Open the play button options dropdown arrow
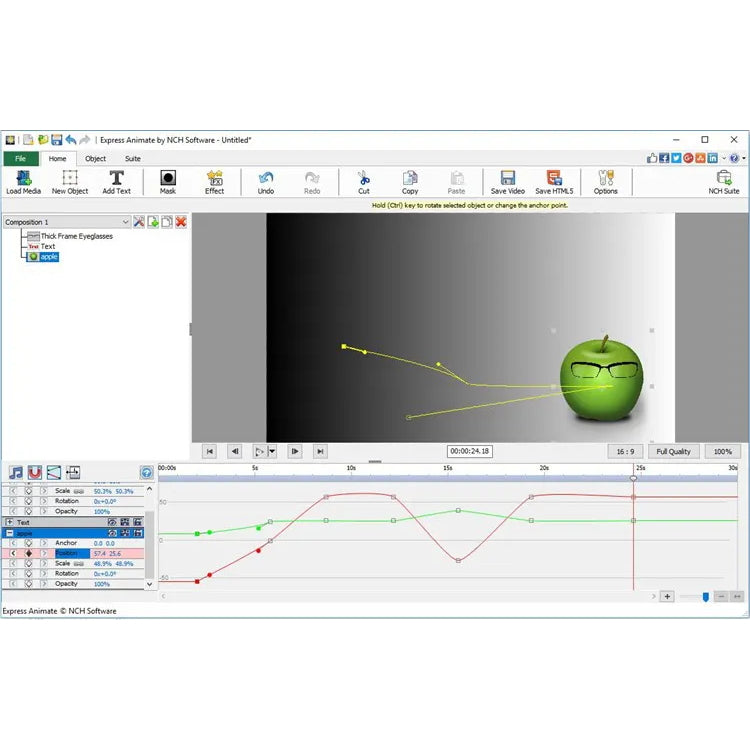Screen dimensions: 750x750 point(272,452)
